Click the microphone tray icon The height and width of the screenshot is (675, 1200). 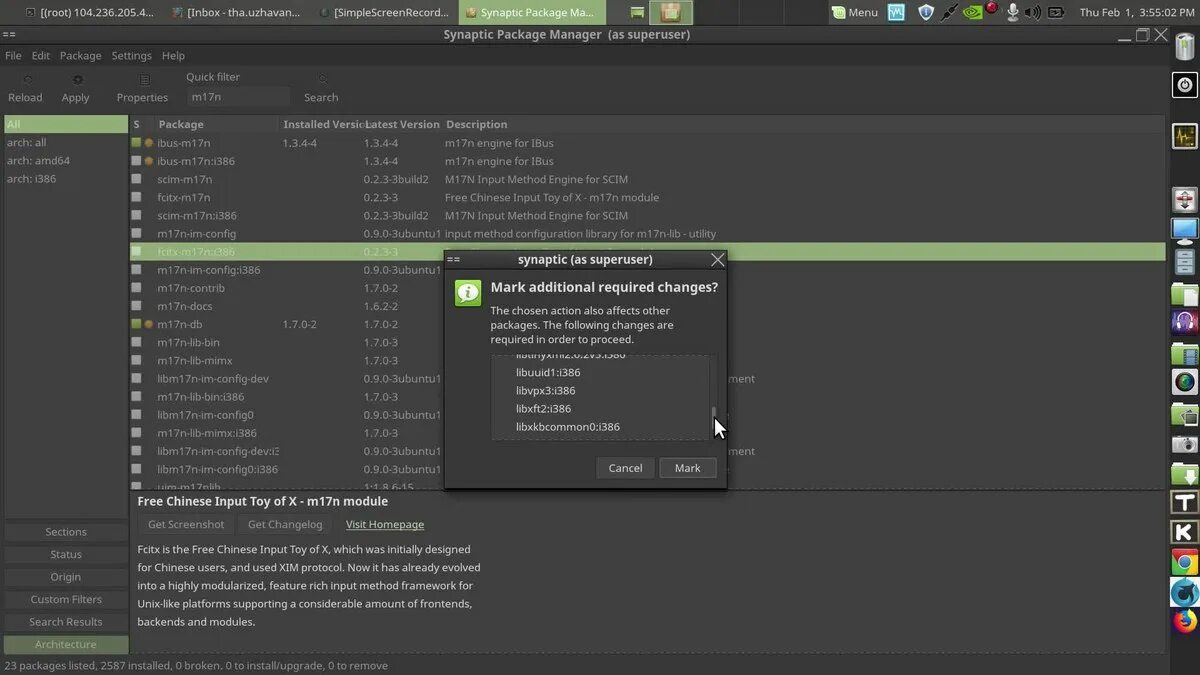coord(1013,12)
